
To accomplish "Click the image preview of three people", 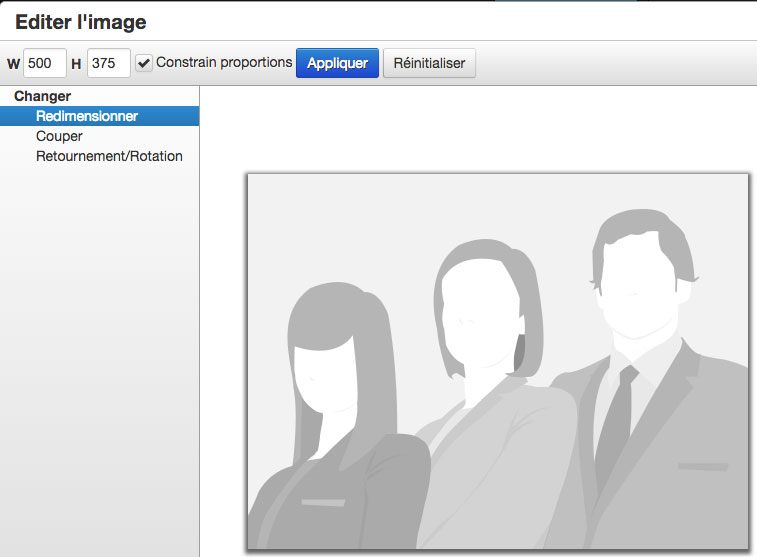I will [x=498, y=361].
